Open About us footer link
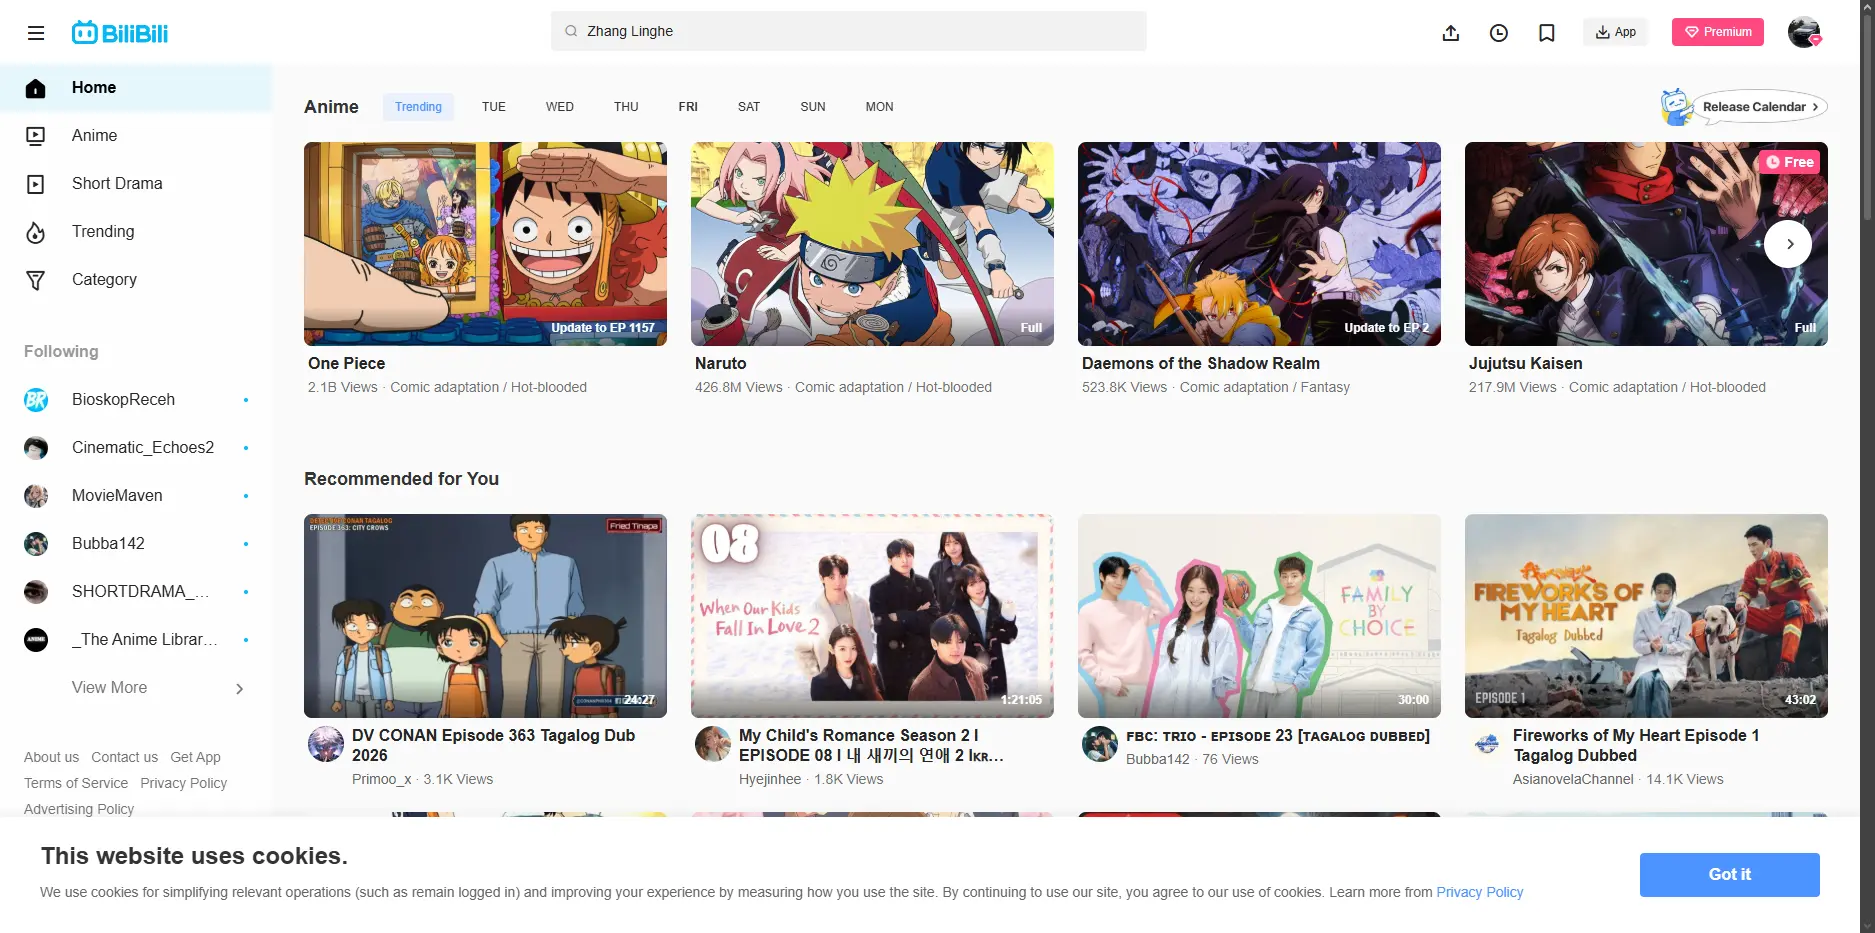 tap(51, 757)
